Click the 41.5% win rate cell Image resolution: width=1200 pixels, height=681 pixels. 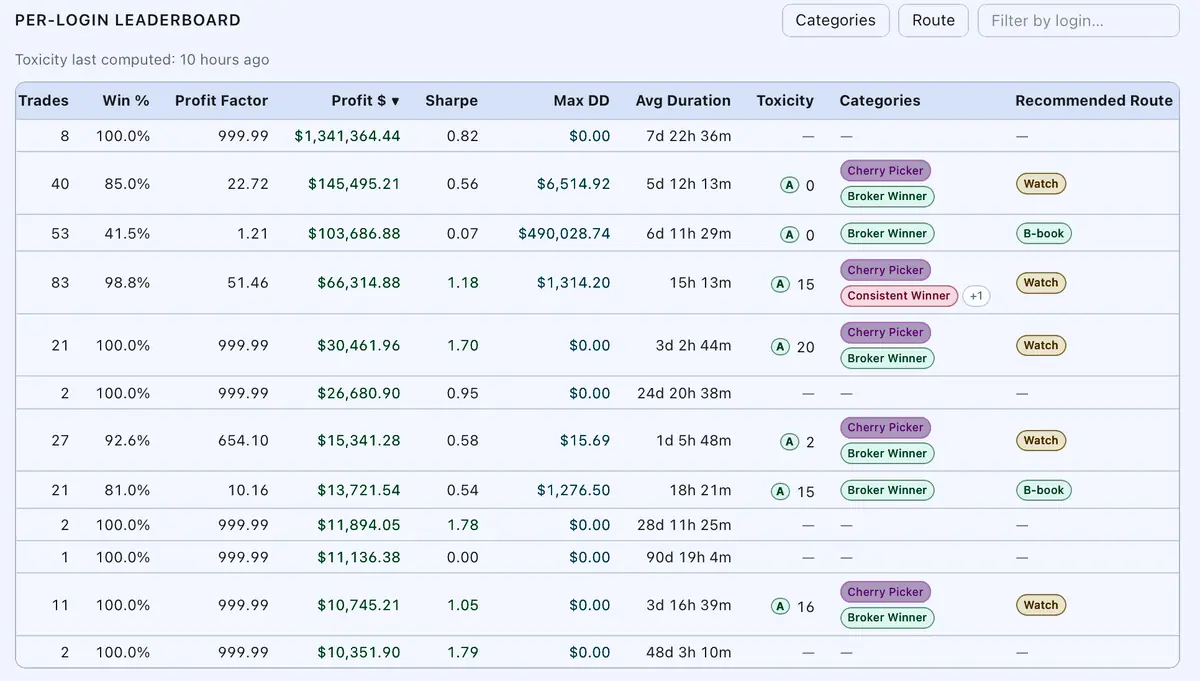point(125,234)
